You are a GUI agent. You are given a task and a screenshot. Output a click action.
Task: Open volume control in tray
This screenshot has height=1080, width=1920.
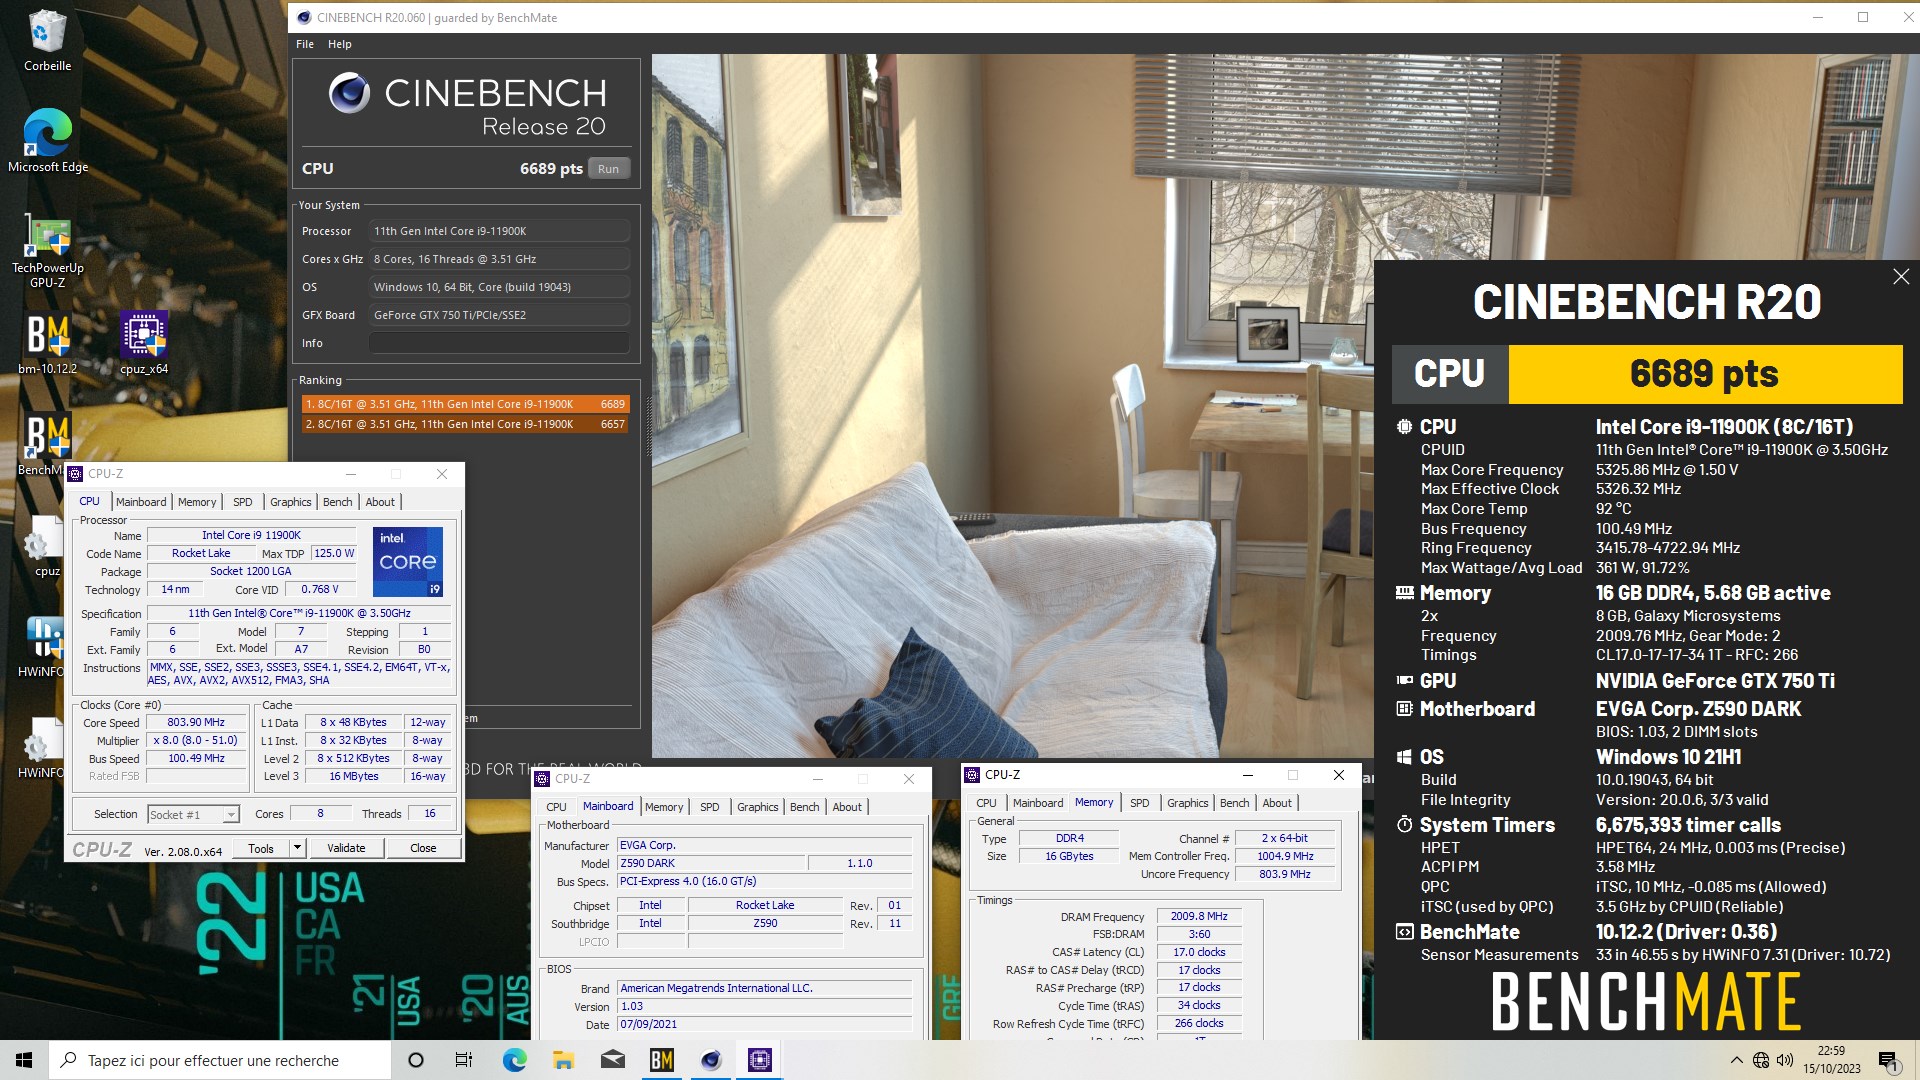tap(1785, 1060)
